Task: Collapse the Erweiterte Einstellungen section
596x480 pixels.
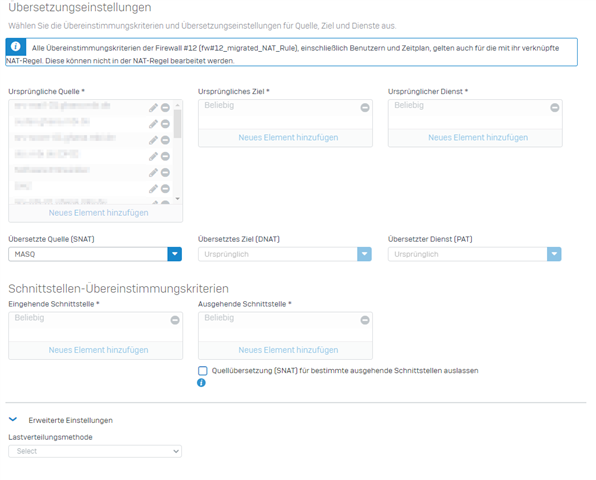Action: pos(13,420)
